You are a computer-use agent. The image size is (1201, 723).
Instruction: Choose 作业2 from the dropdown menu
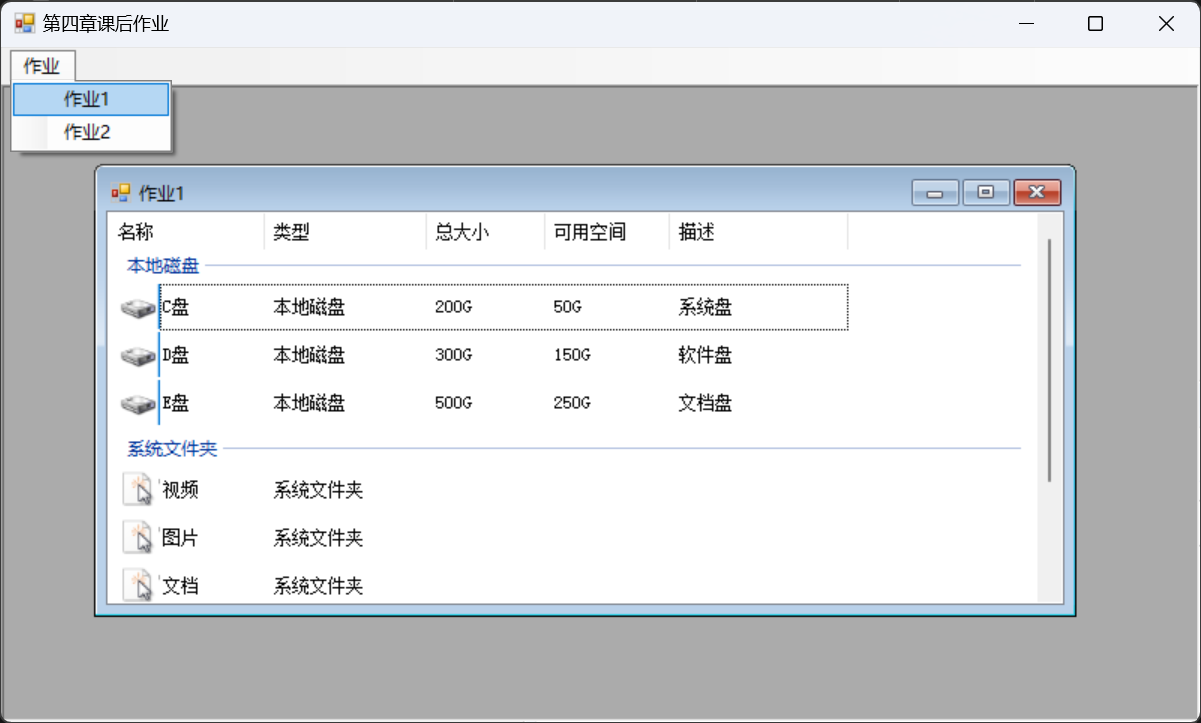click(x=90, y=132)
